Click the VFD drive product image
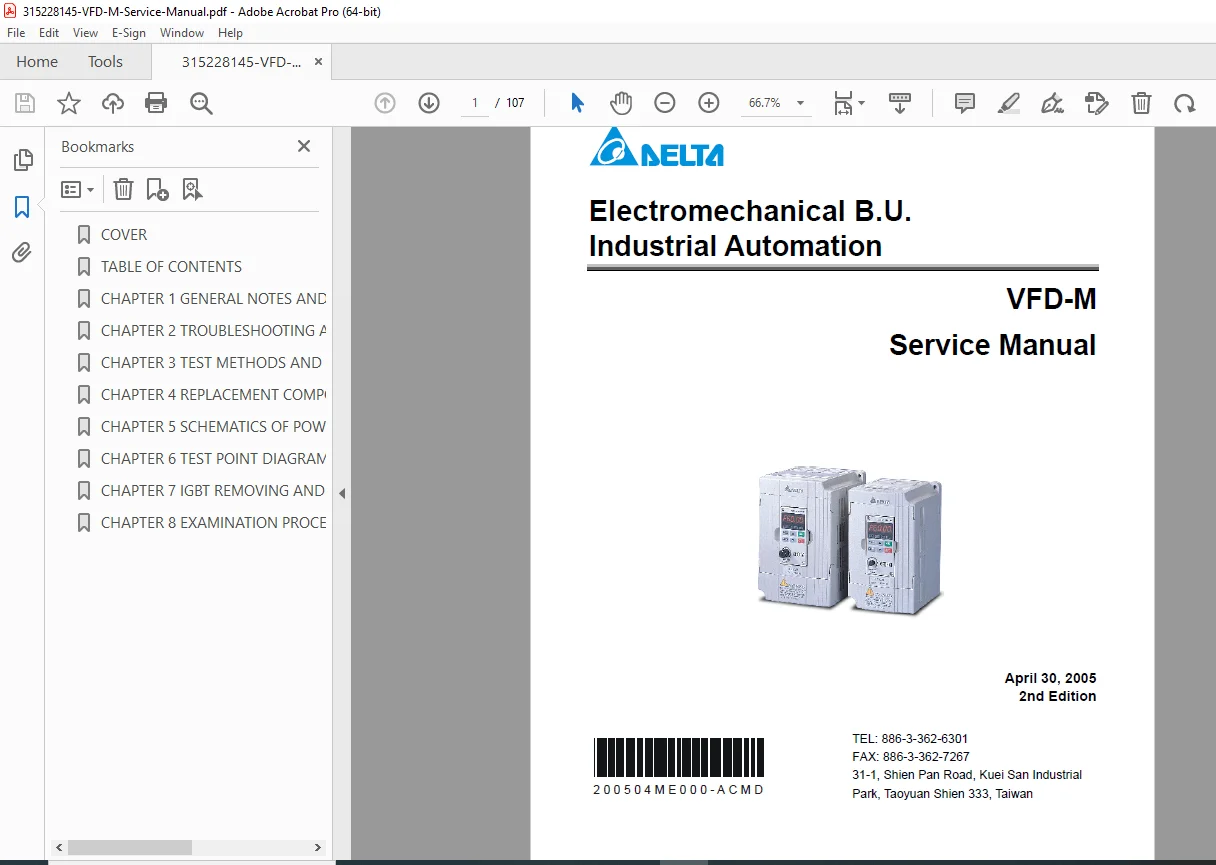 [x=850, y=541]
